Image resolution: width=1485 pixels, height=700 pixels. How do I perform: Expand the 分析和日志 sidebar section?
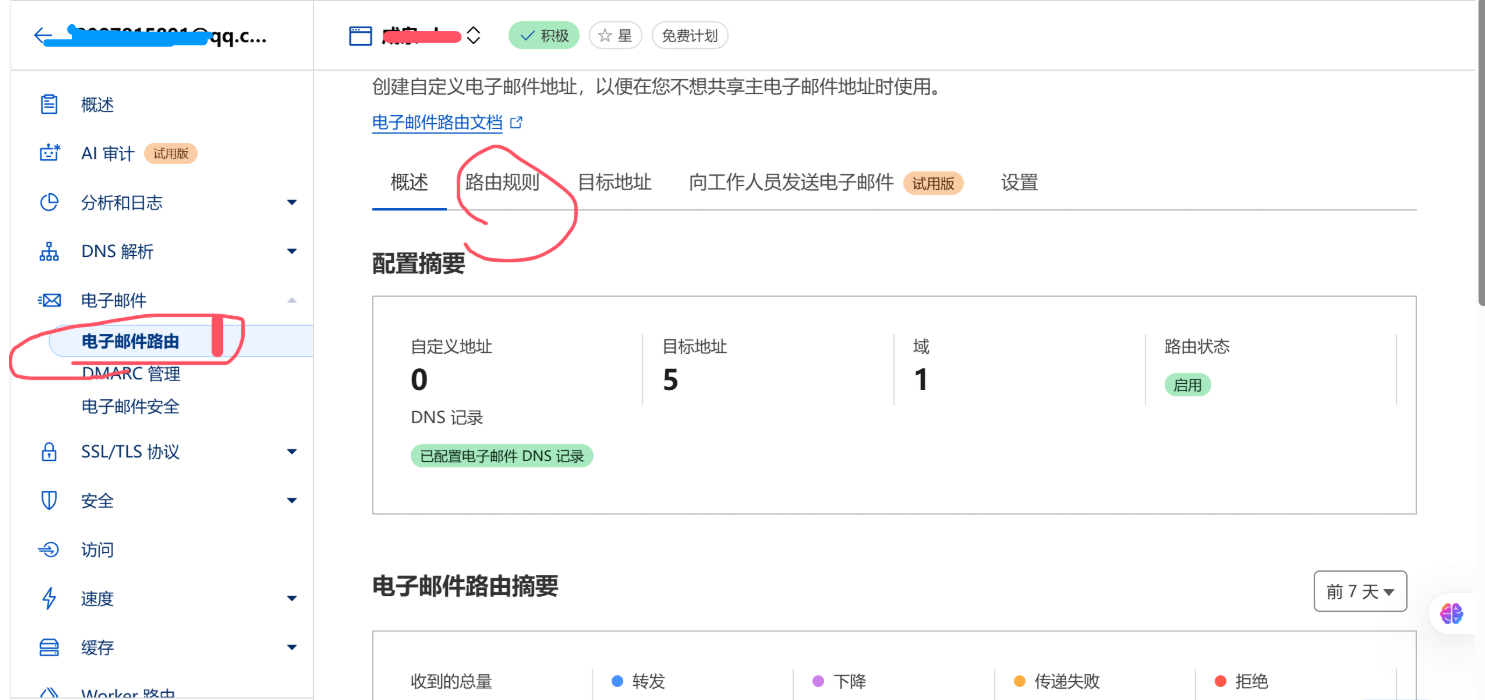pos(292,203)
